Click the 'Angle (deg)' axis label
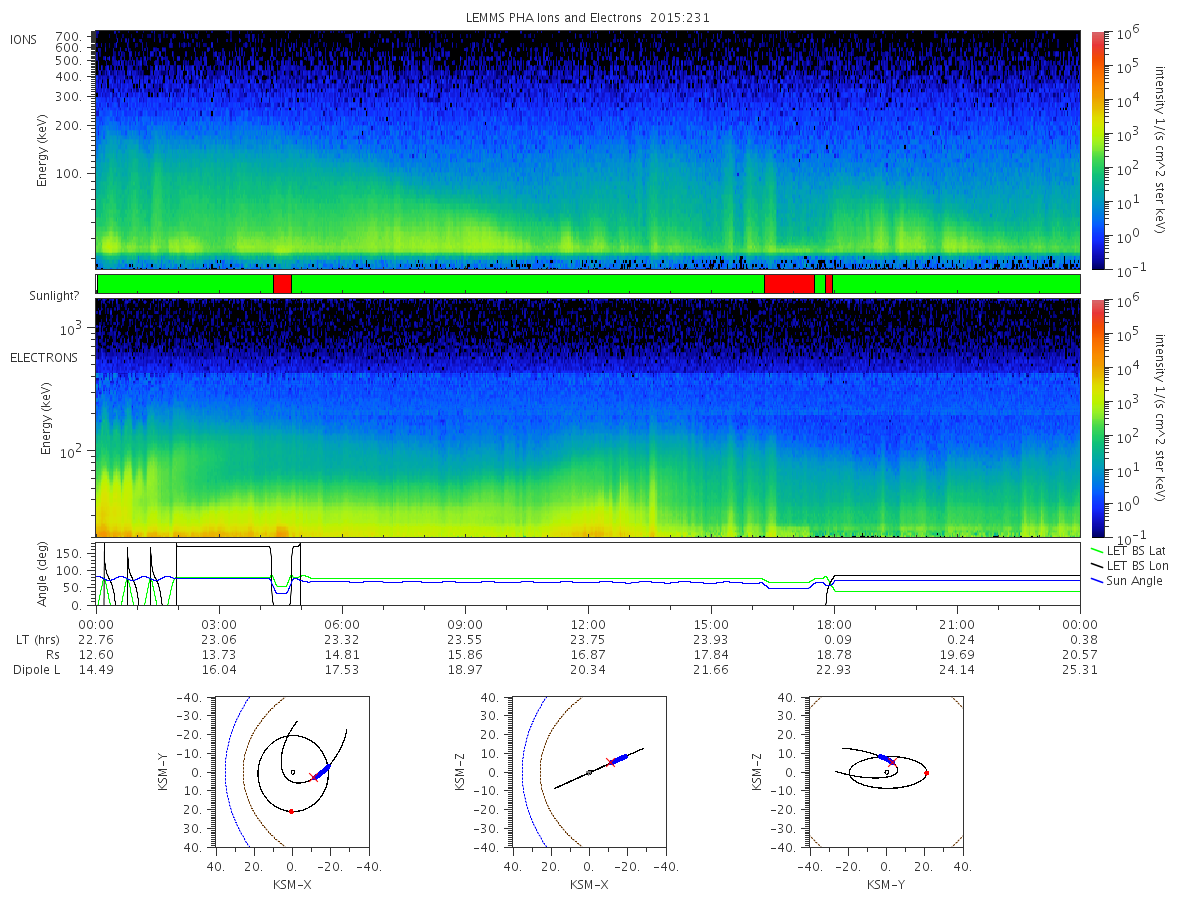 click(42, 575)
